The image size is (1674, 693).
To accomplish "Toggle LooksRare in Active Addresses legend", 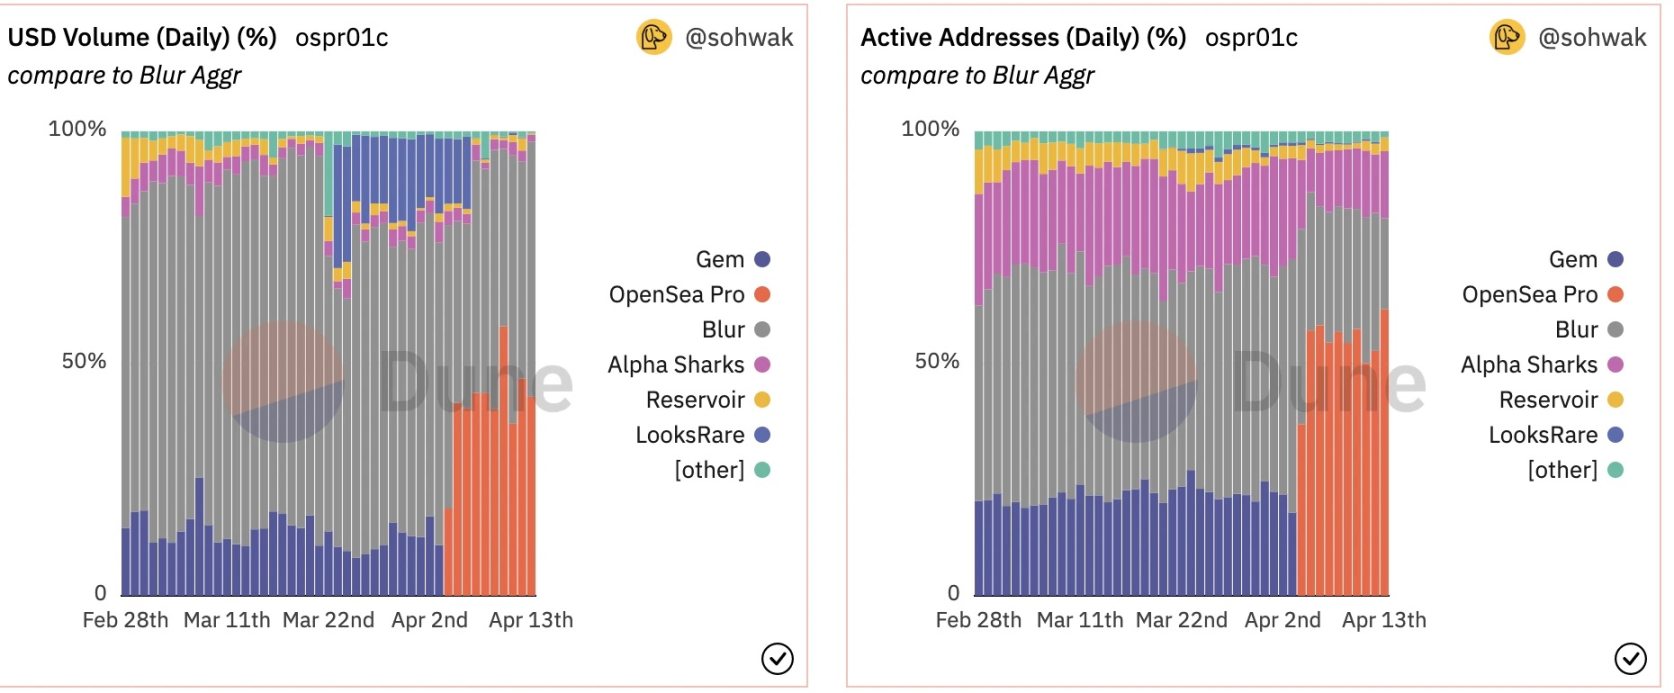I will tap(1555, 435).
